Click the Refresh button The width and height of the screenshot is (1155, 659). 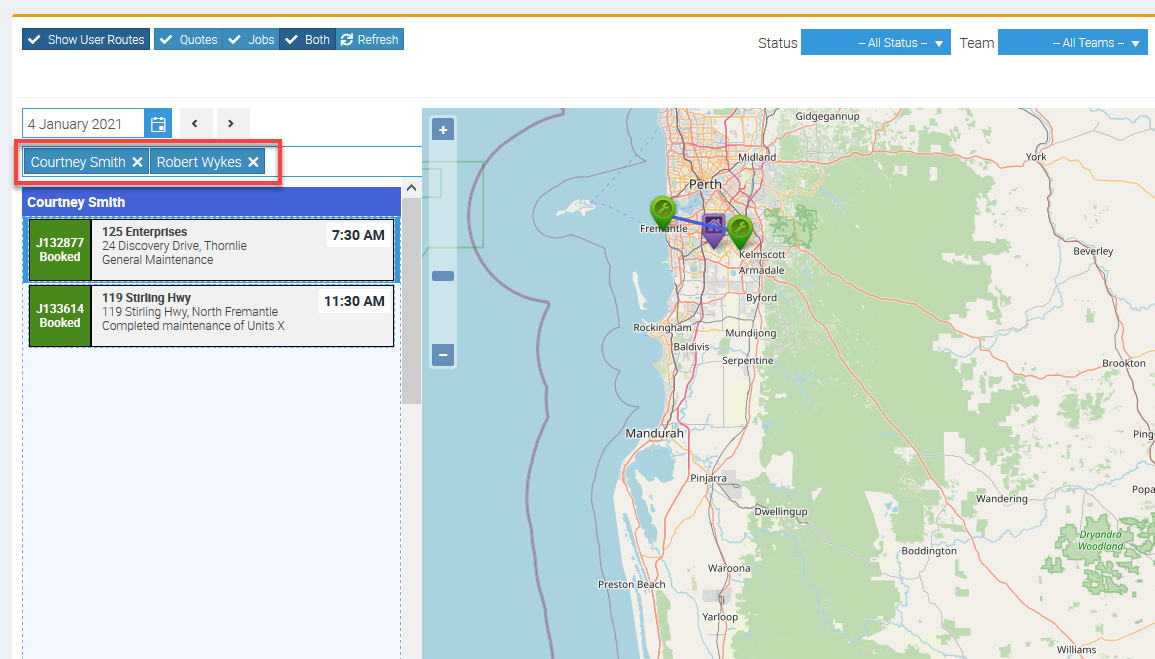[x=369, y=40]
